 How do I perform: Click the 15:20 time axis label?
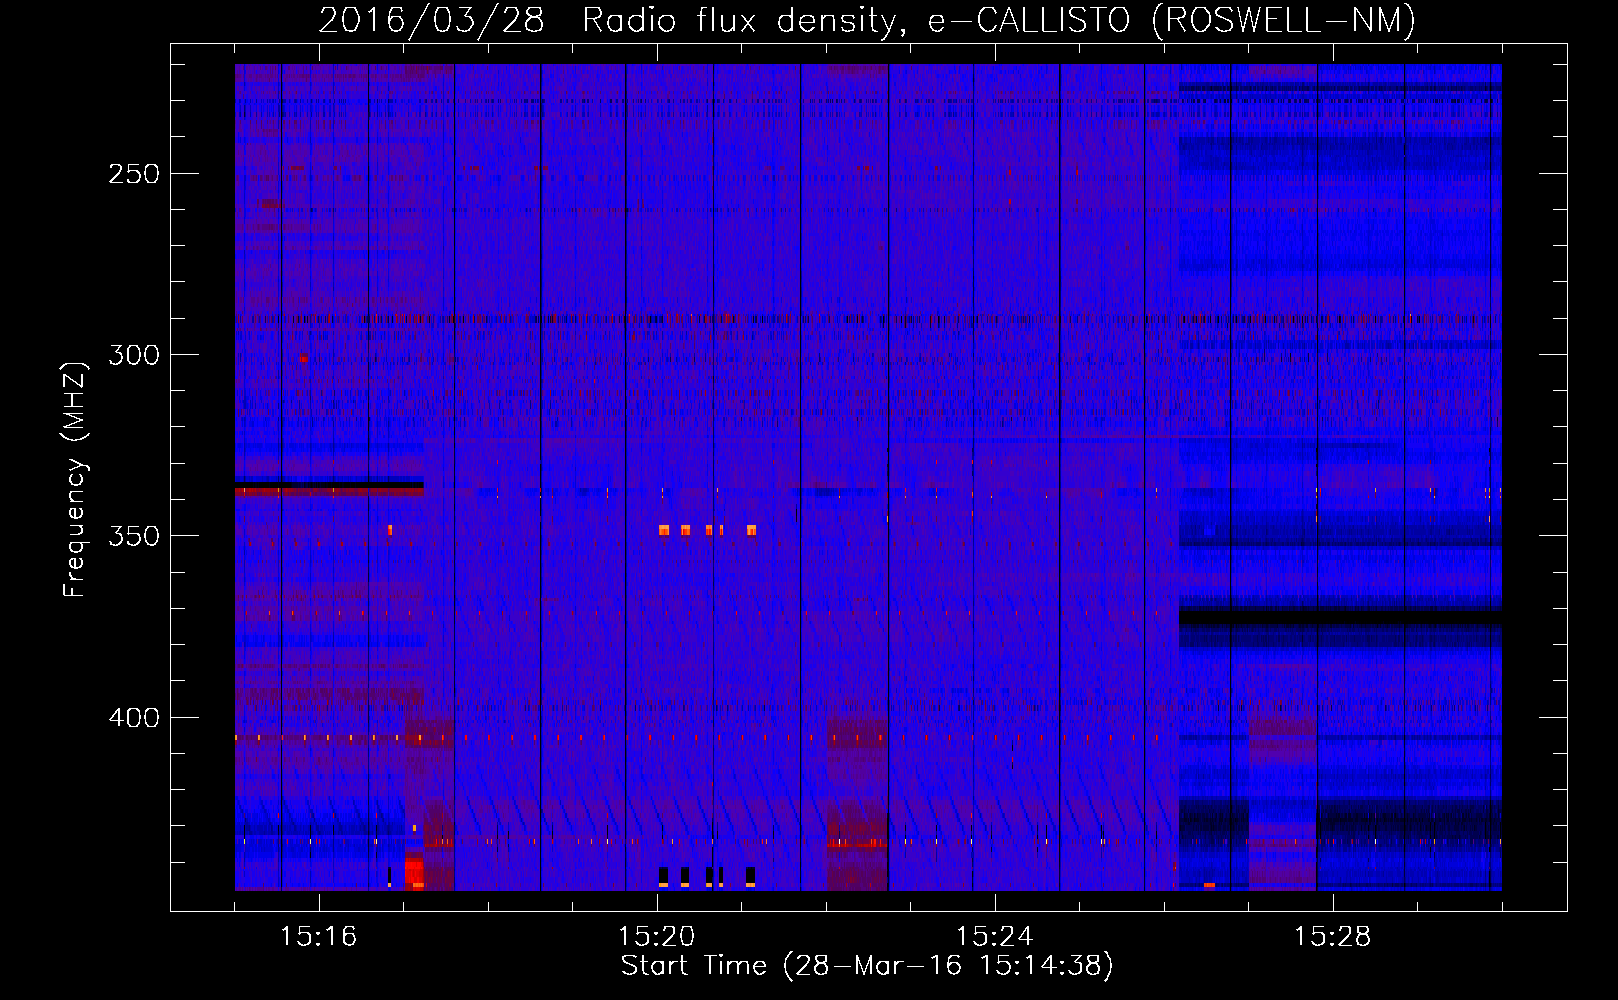tap(656, 937)
